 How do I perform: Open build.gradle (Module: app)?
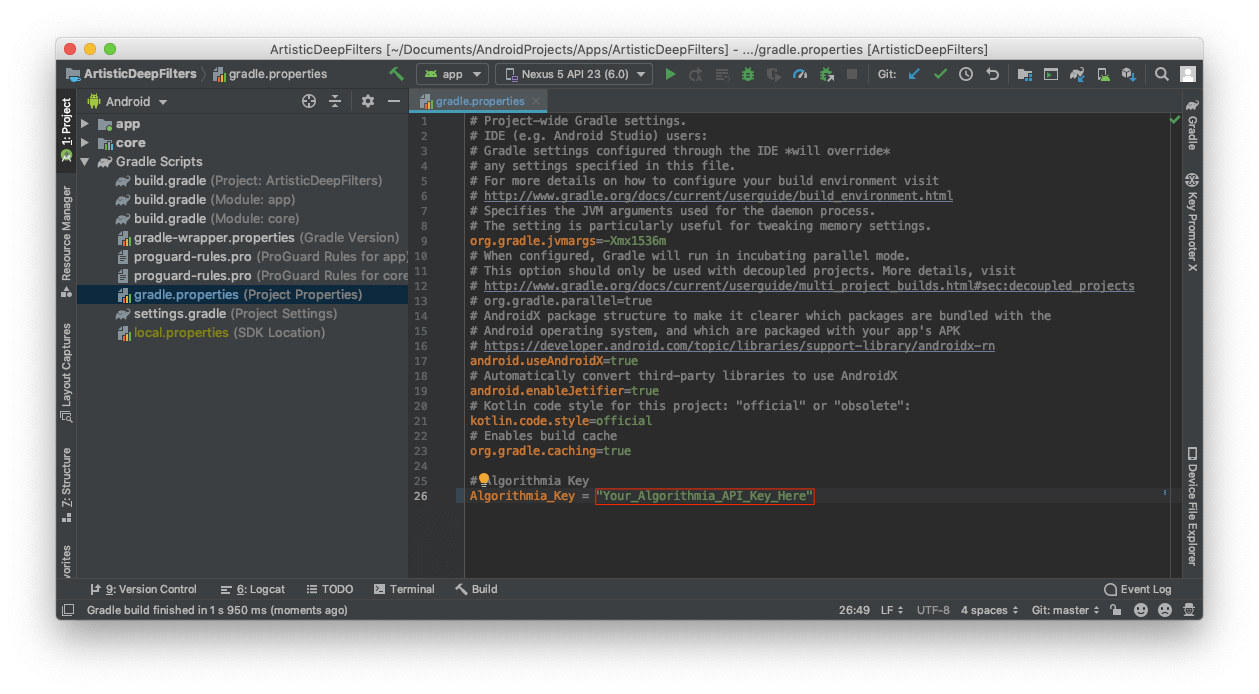point(205,200)
